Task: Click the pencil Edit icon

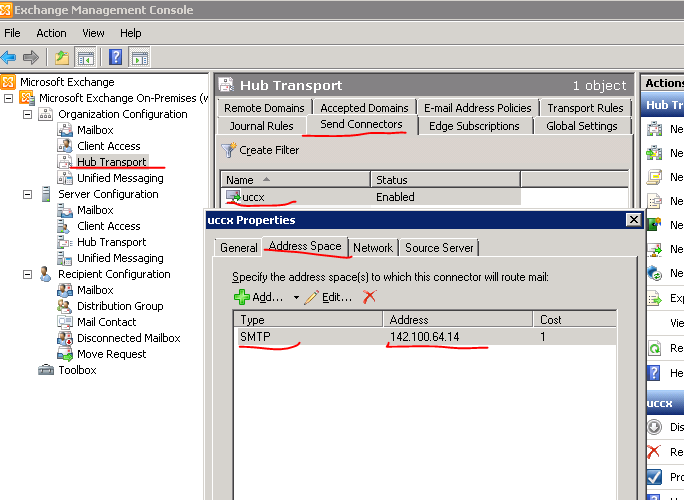Action: pos(311,298)
